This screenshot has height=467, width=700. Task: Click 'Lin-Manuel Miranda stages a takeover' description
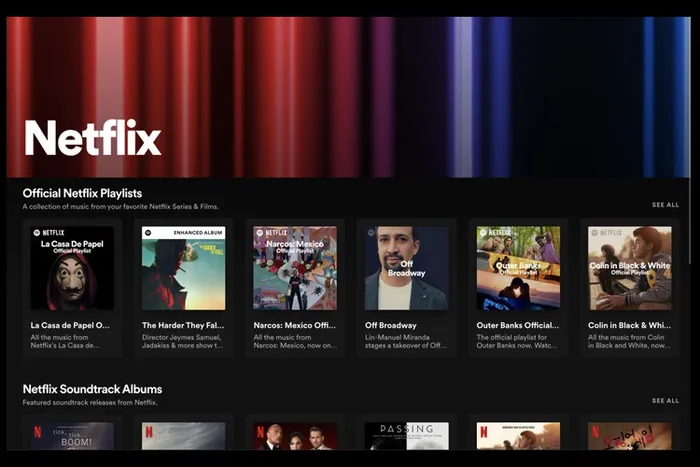[x=405, y=342]
